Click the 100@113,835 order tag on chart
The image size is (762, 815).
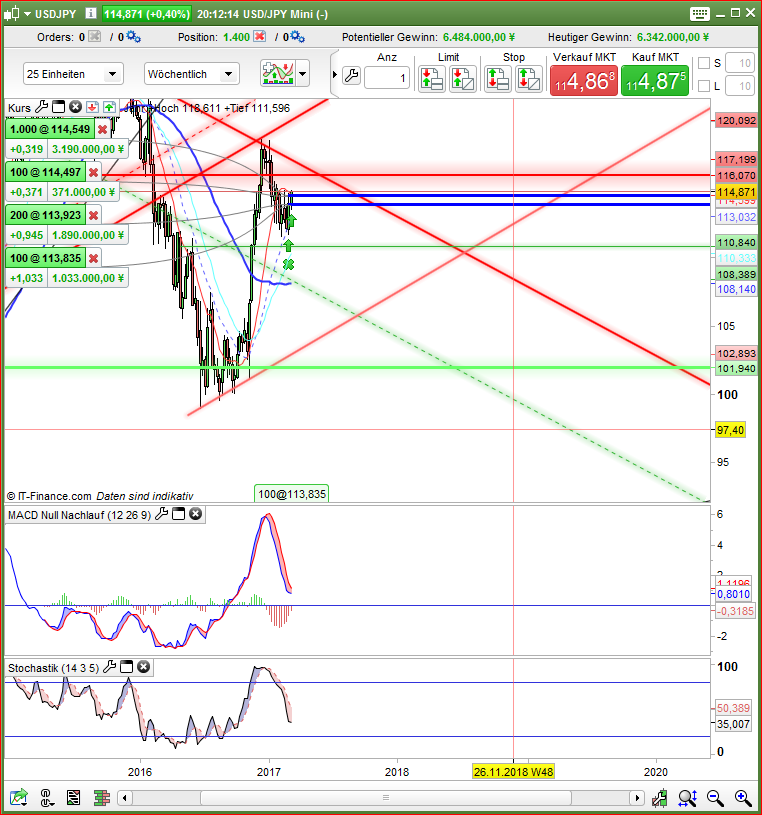292,494
